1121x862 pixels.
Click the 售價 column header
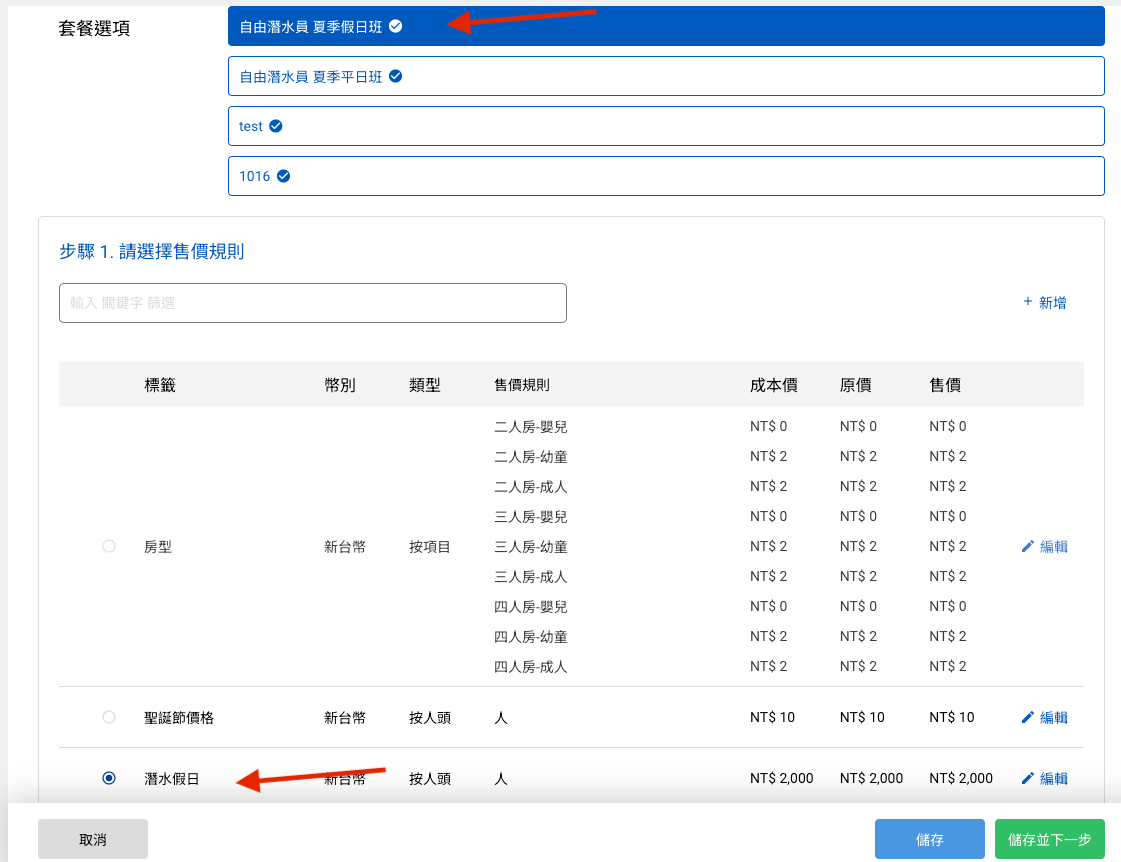(x=945, y=385)
